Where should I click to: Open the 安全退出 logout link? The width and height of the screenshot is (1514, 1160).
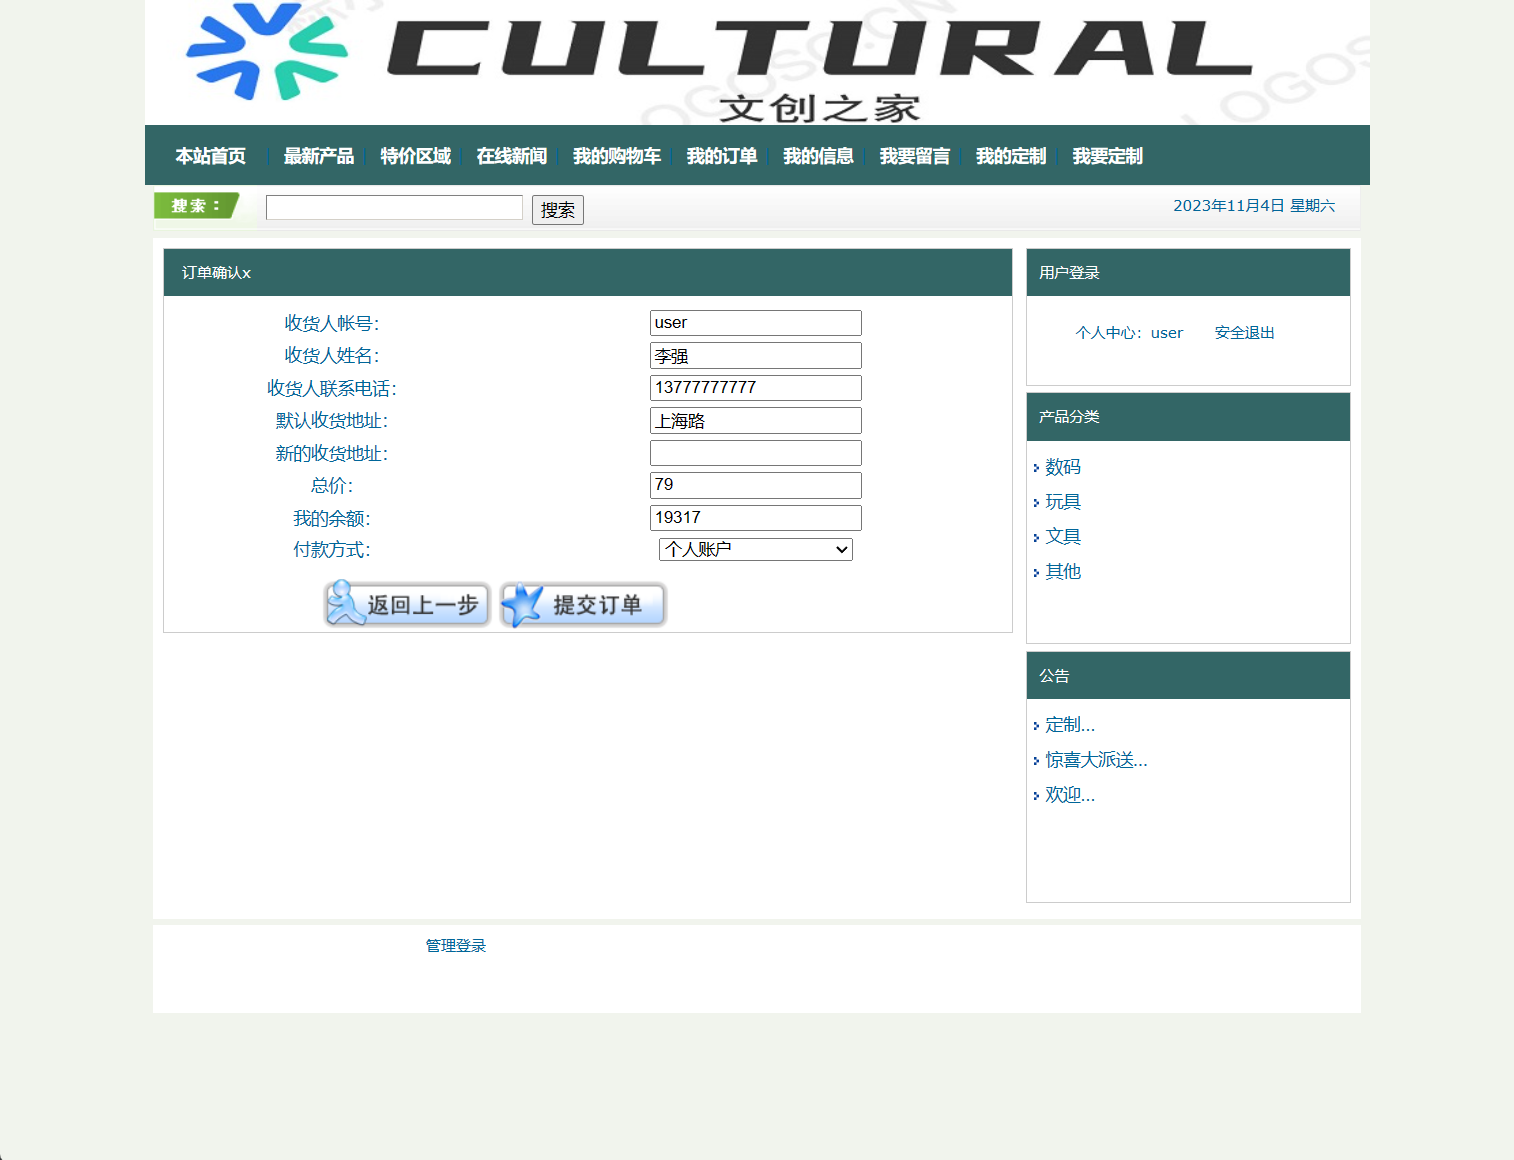pos(1243,332)
